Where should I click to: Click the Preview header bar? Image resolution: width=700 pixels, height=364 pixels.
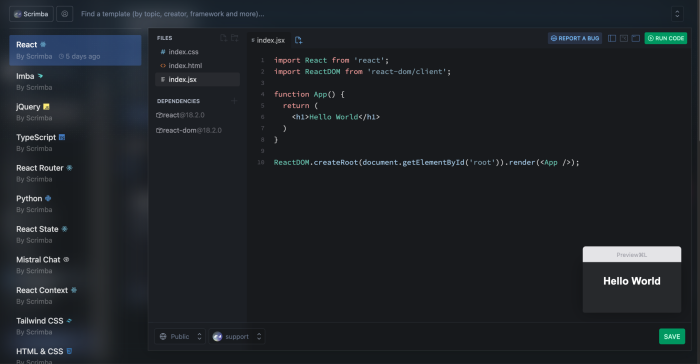(632, 255)
